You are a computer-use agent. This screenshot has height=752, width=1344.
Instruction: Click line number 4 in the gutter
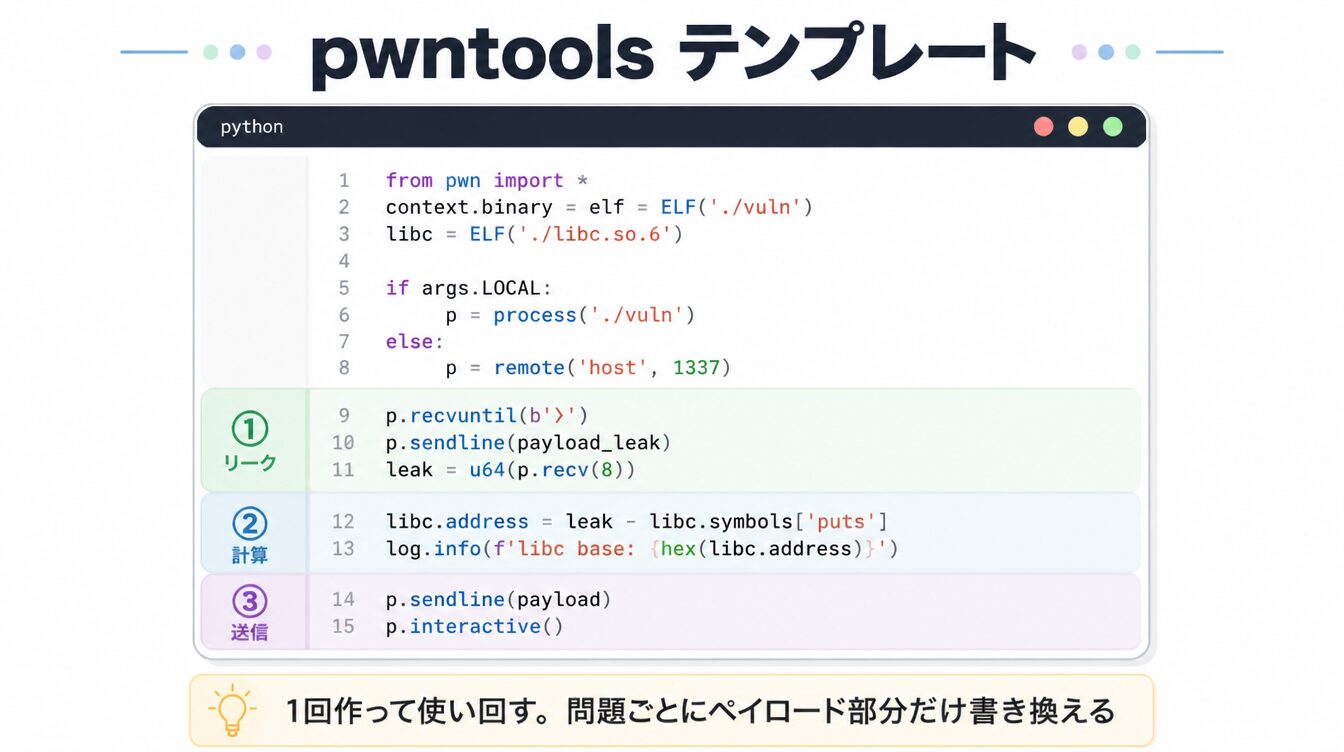[344, 261]
